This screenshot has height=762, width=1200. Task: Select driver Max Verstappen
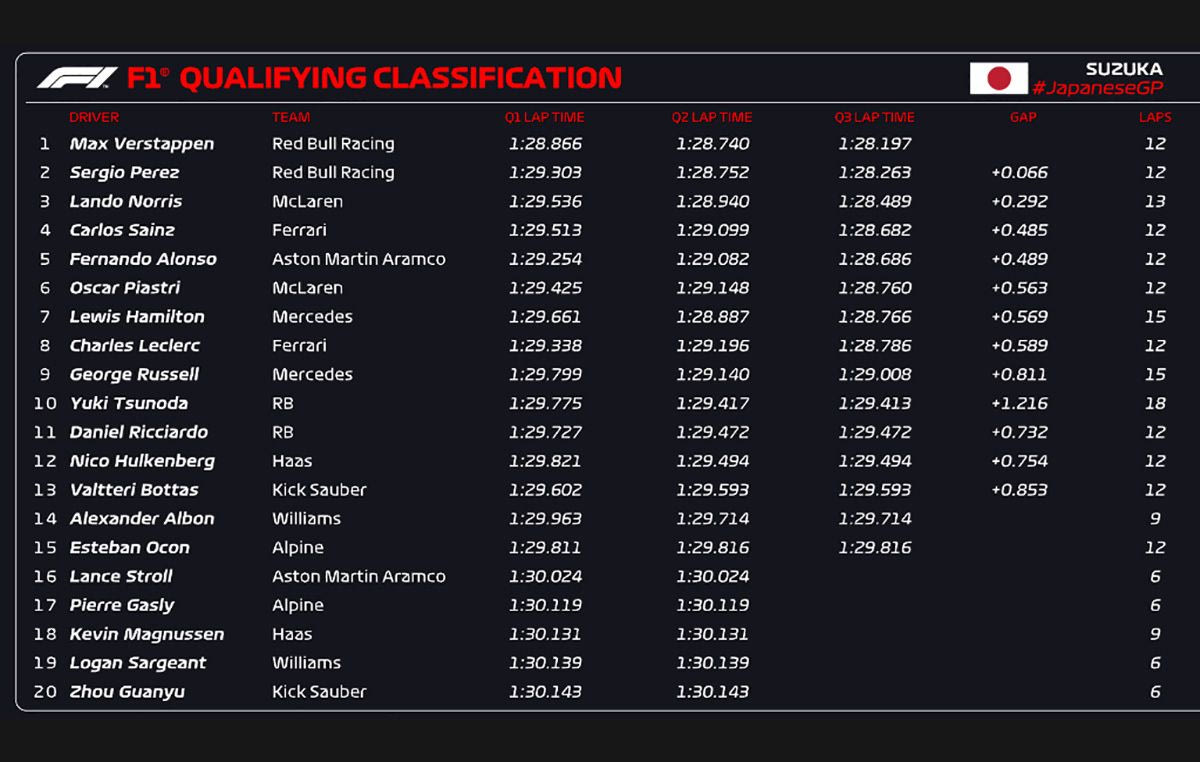142,144
